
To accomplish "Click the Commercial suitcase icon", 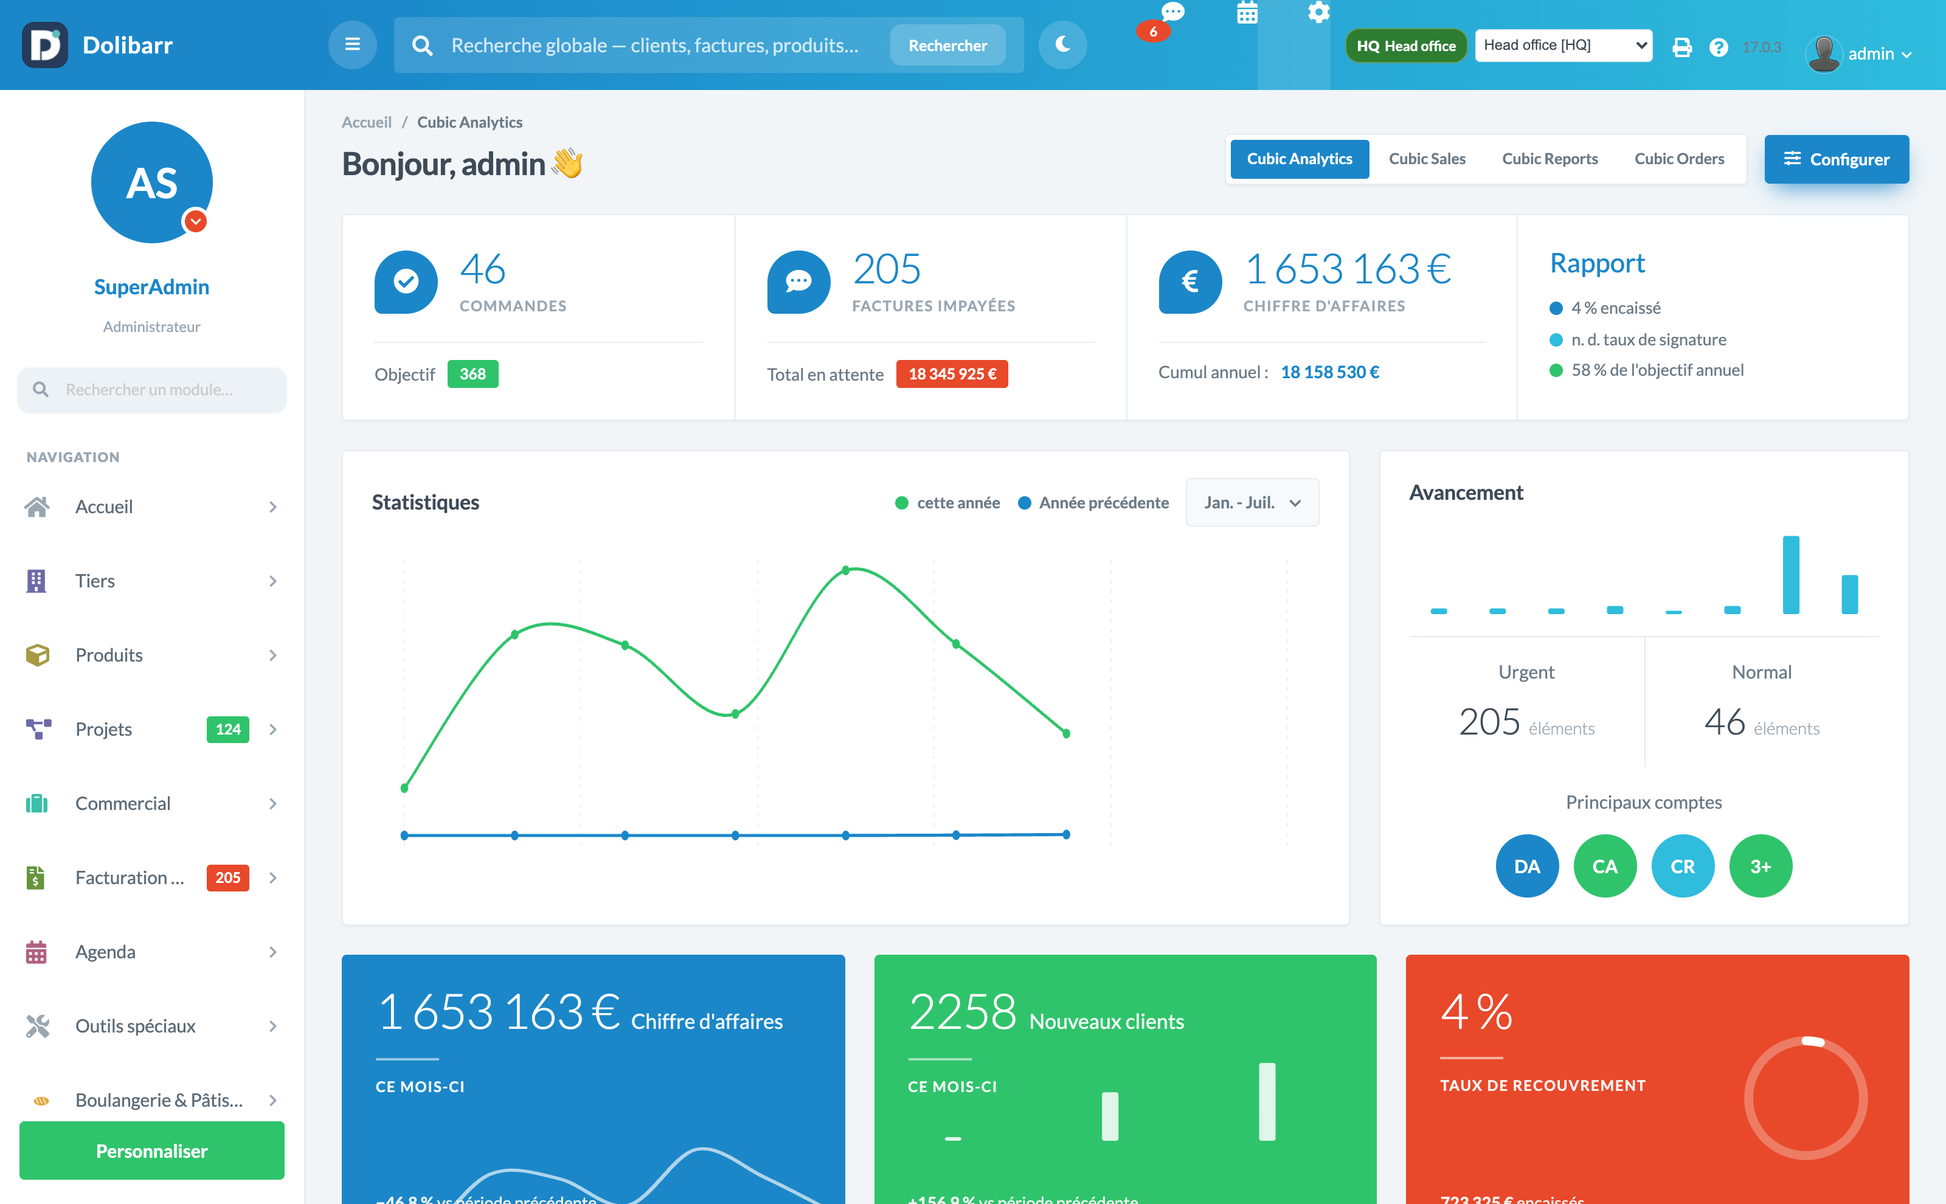I will 37,803.
